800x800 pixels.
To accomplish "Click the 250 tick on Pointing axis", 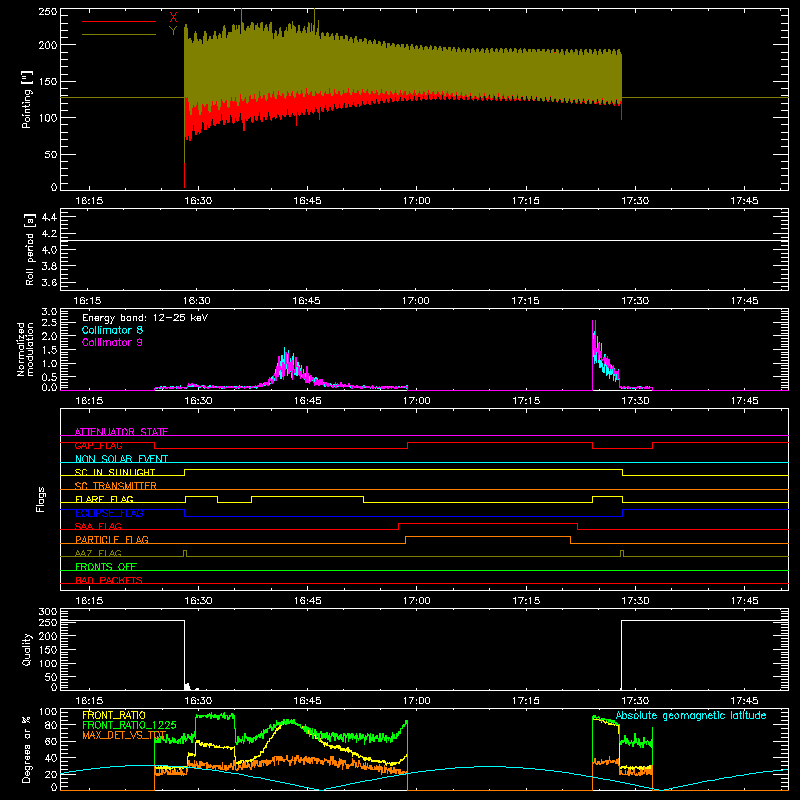I will click(47, 12).
